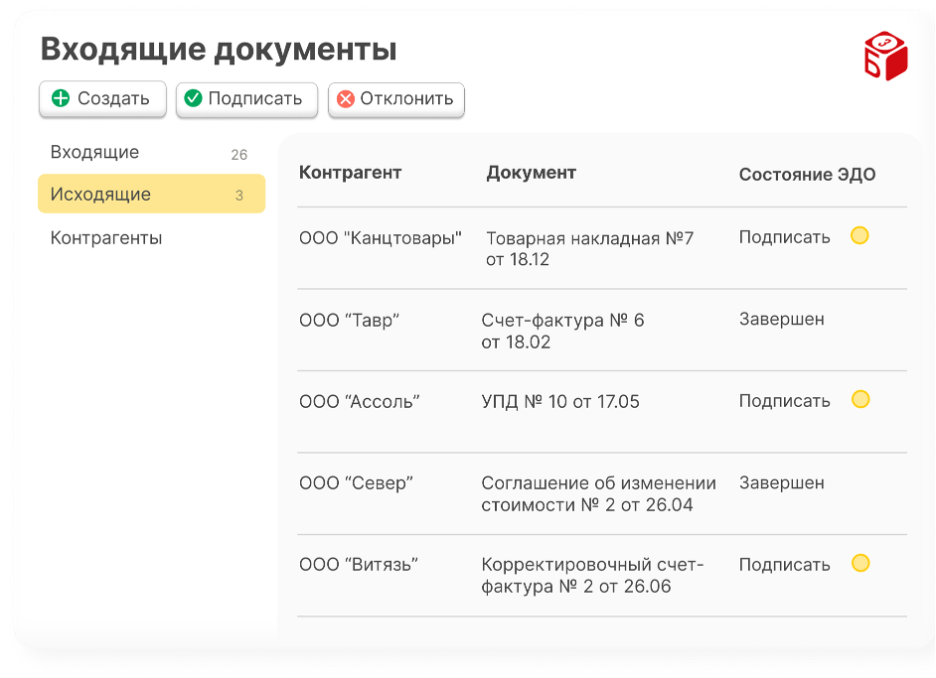Open Корректировочный счет-фактура № 2 от 26.06
This screenshot has width=936, height=678.
592,575
